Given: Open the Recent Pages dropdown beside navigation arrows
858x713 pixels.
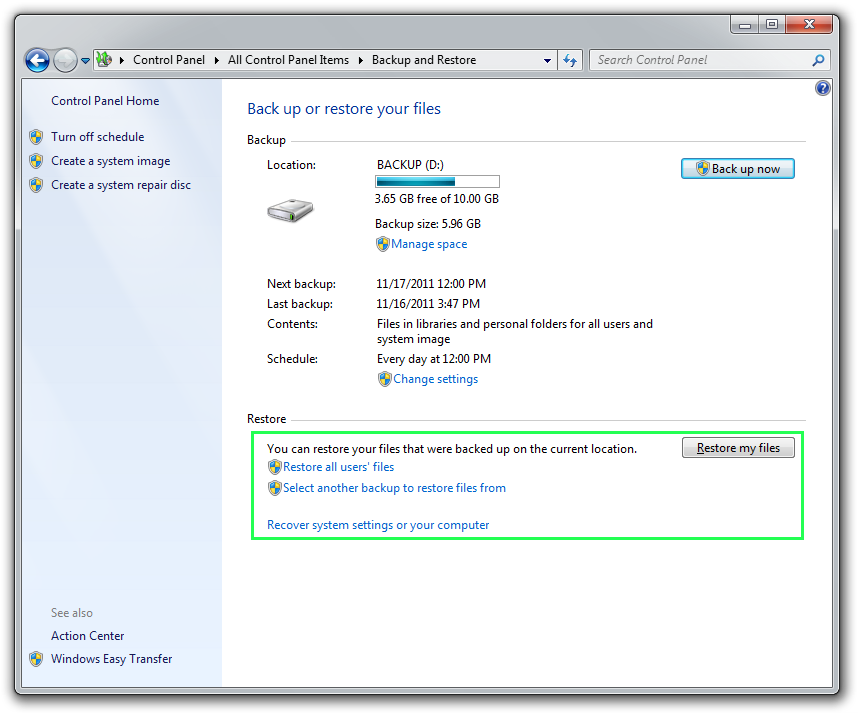Looking at the screenshot, I should [x=85, y=60].
